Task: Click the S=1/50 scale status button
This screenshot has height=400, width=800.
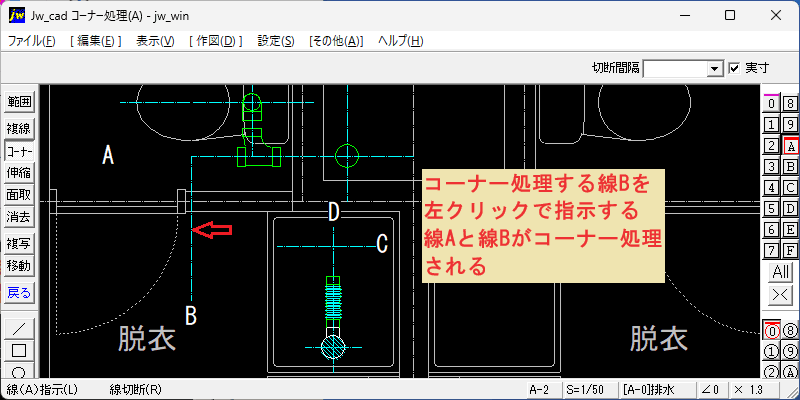Action: click(589, 390)
